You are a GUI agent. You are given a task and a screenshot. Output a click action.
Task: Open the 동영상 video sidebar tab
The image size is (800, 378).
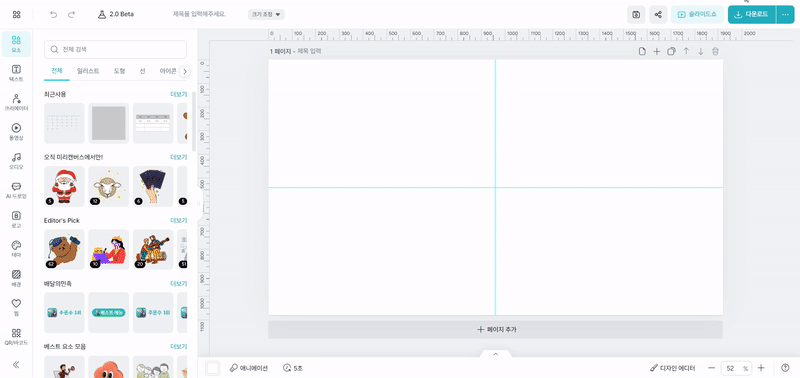tap(16, 132)
